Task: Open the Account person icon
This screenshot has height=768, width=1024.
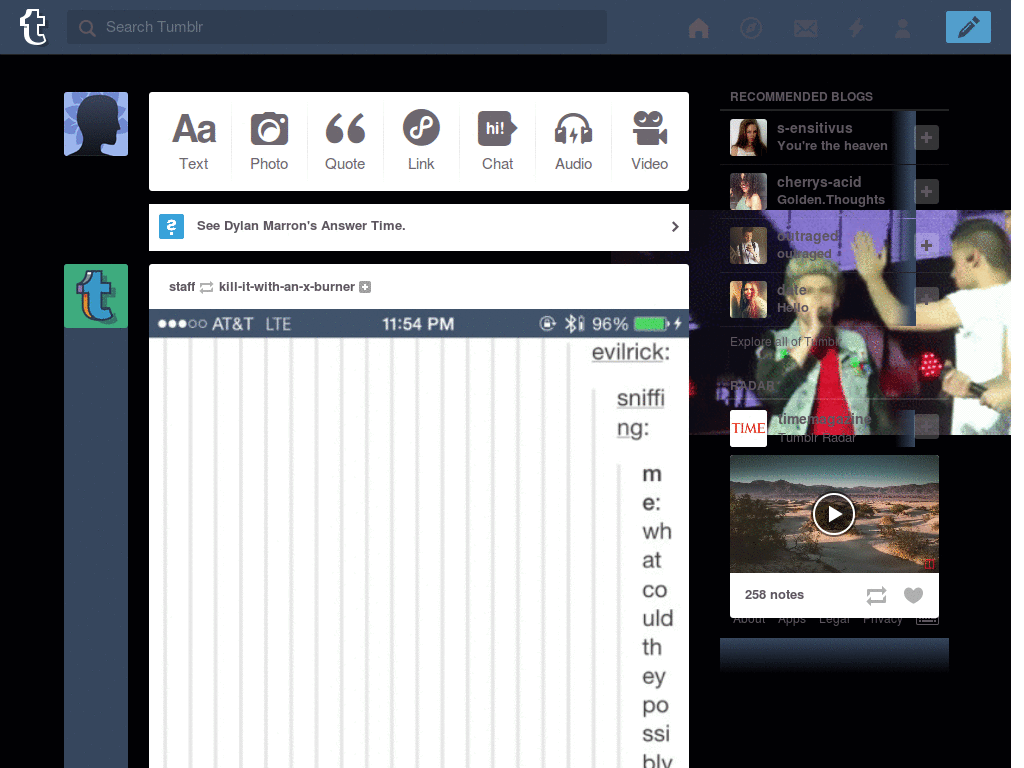Action: click(x=903, y=28)
